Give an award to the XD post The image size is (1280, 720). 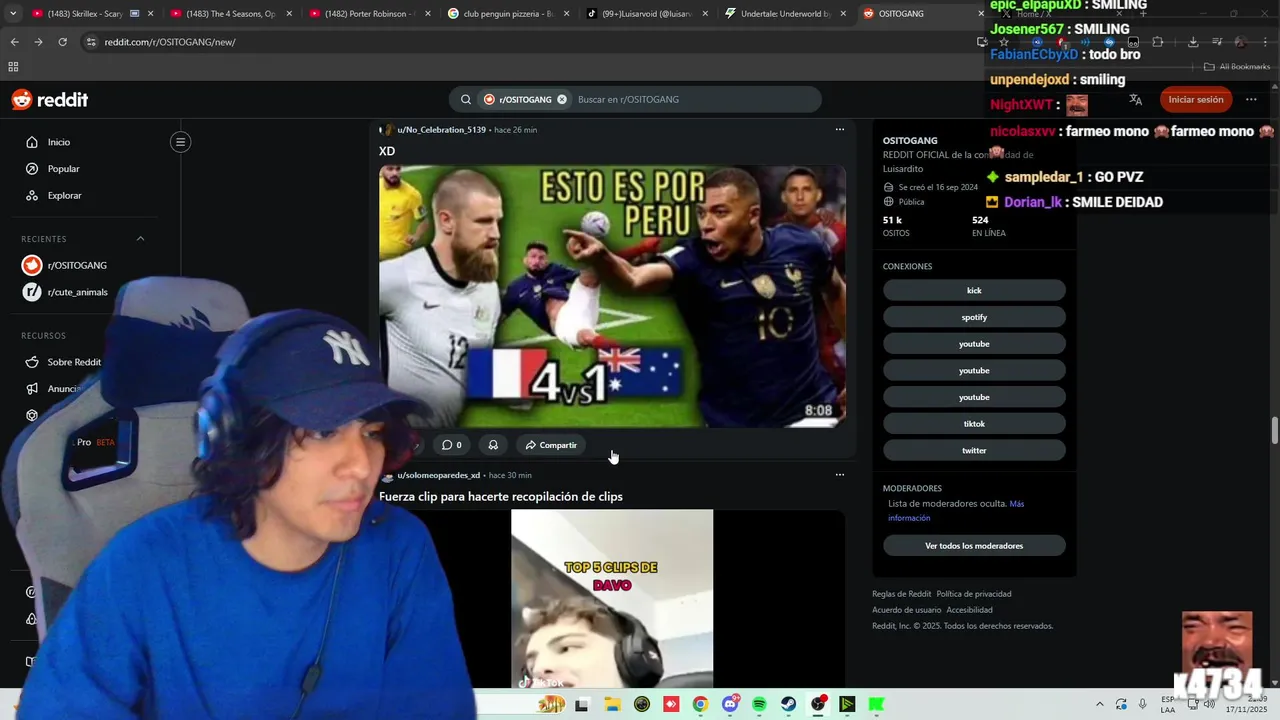coord(493,445)
